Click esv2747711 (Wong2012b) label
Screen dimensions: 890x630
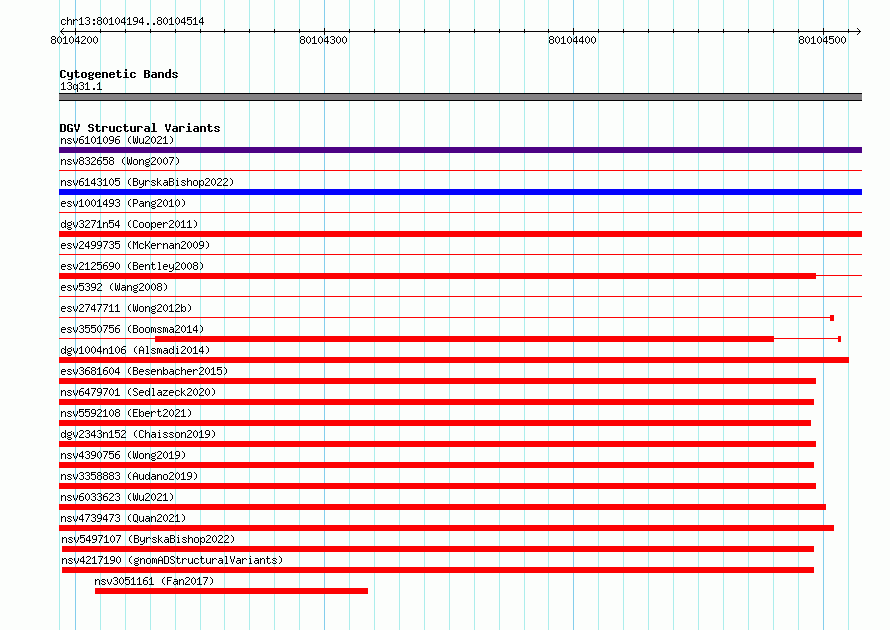click(126, 308)
